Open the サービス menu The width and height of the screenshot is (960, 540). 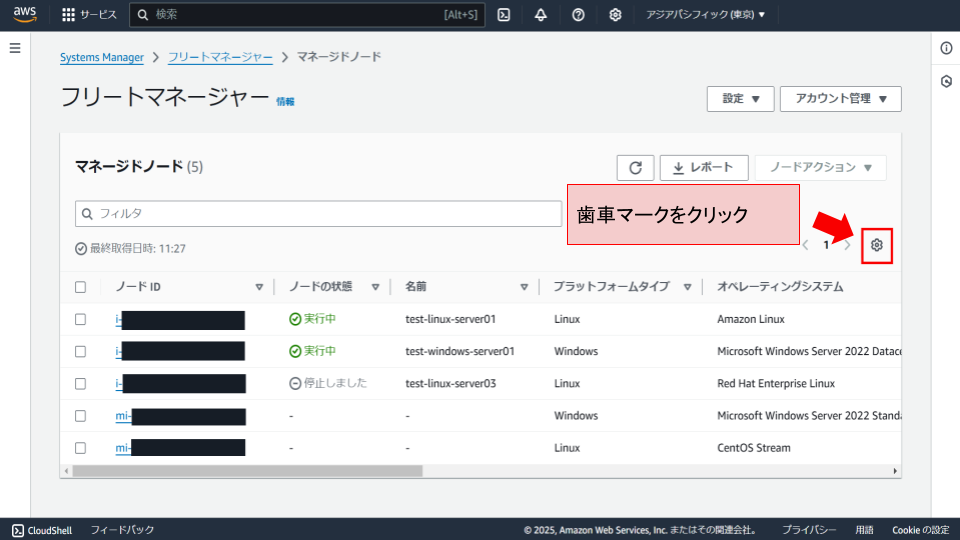pos(89,15)
